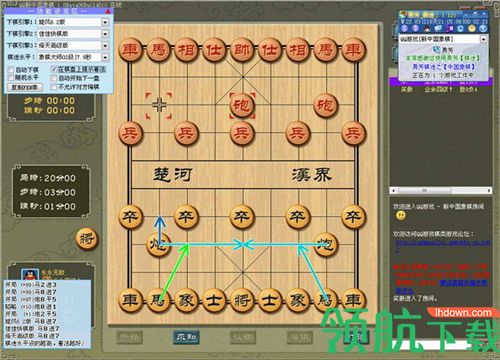
Task: Enable the 不允许对方悔棋 checkbox
Action: click(x=54, y=87)
